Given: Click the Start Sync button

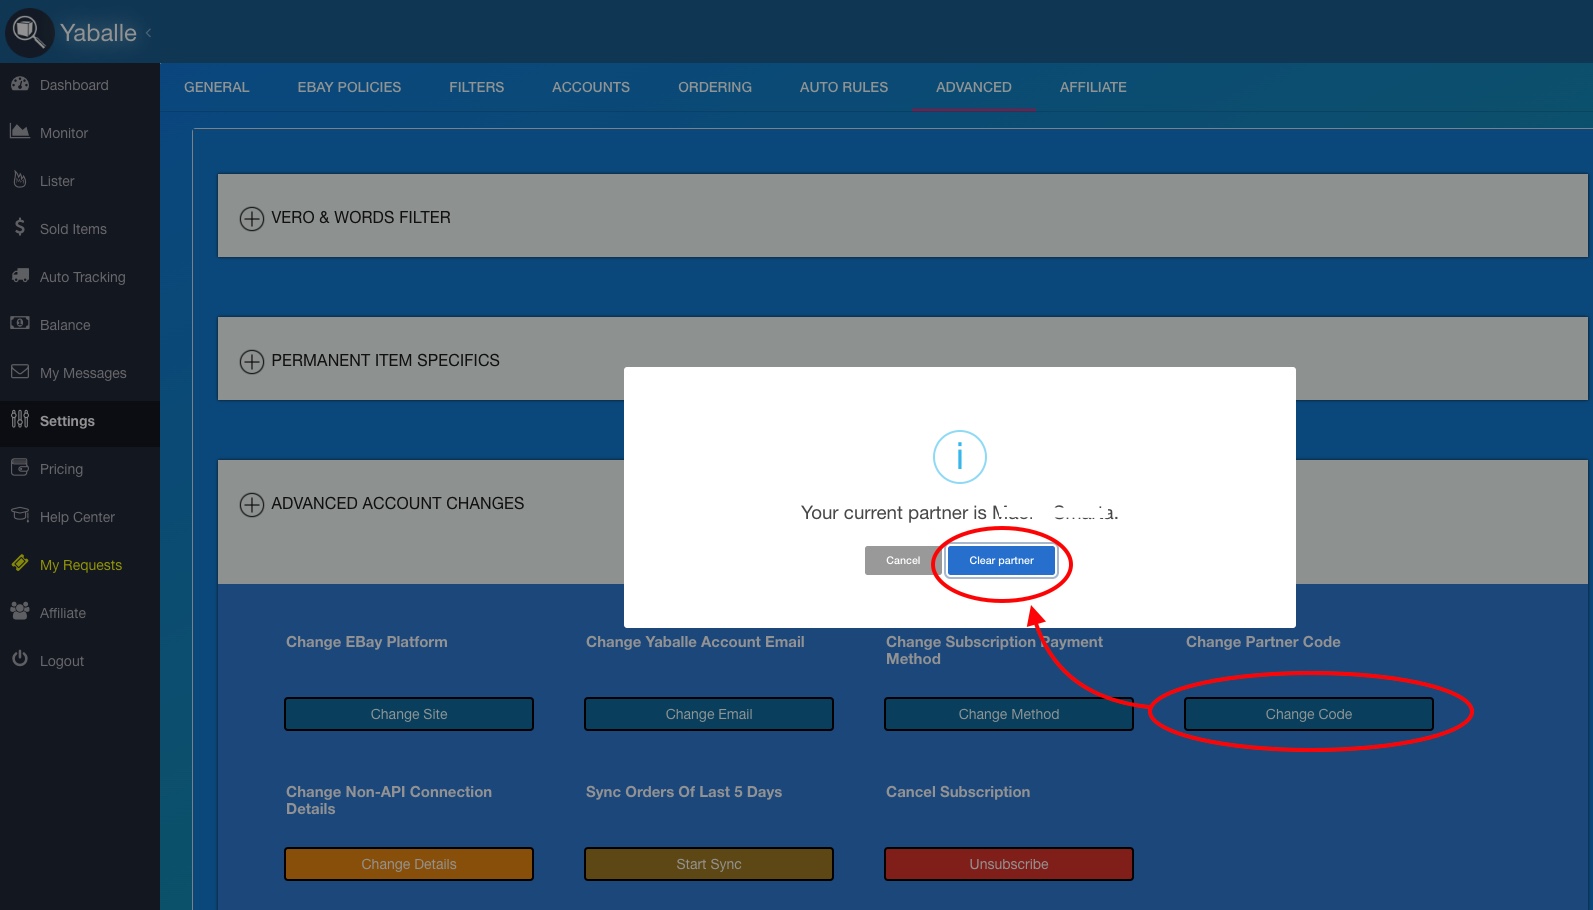Looking at the screenshot, I should (708, 864).
